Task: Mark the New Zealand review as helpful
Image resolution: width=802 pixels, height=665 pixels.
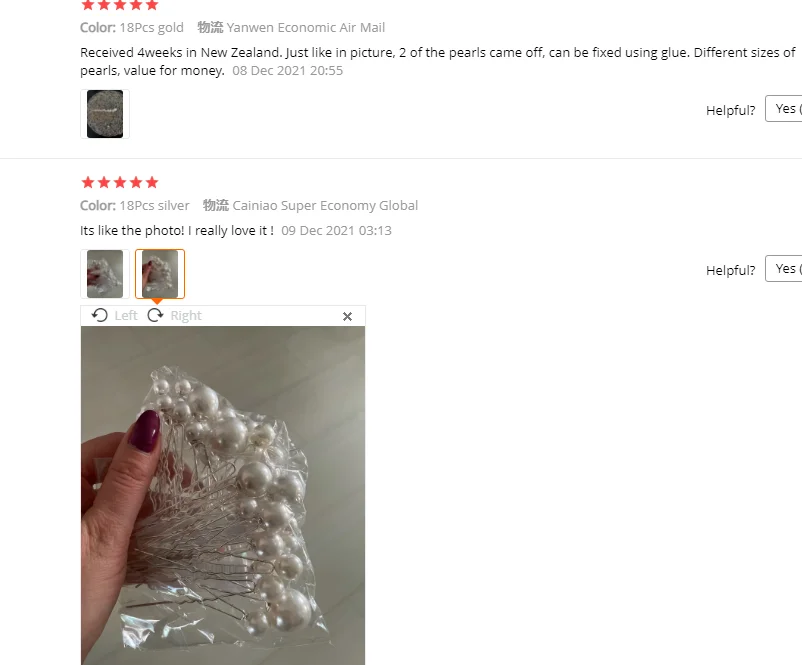Action: point(784,108)
